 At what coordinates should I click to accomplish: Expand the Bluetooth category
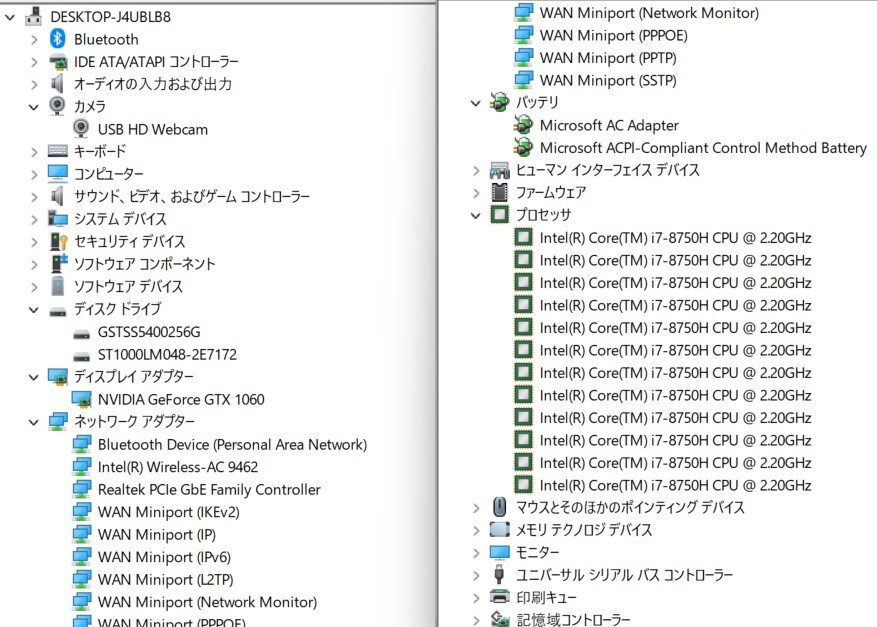click(34, 40)
